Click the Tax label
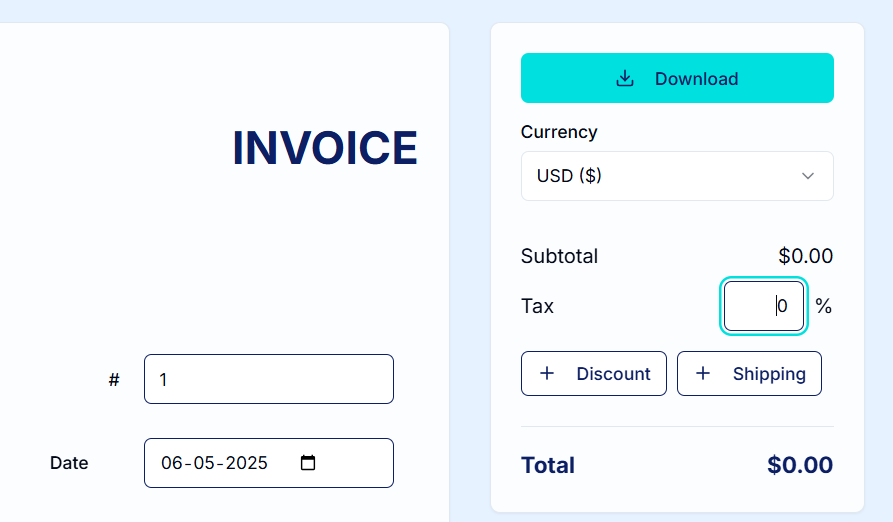The width and height of the screenshot is (893, 522). click(x=537, y=306)
